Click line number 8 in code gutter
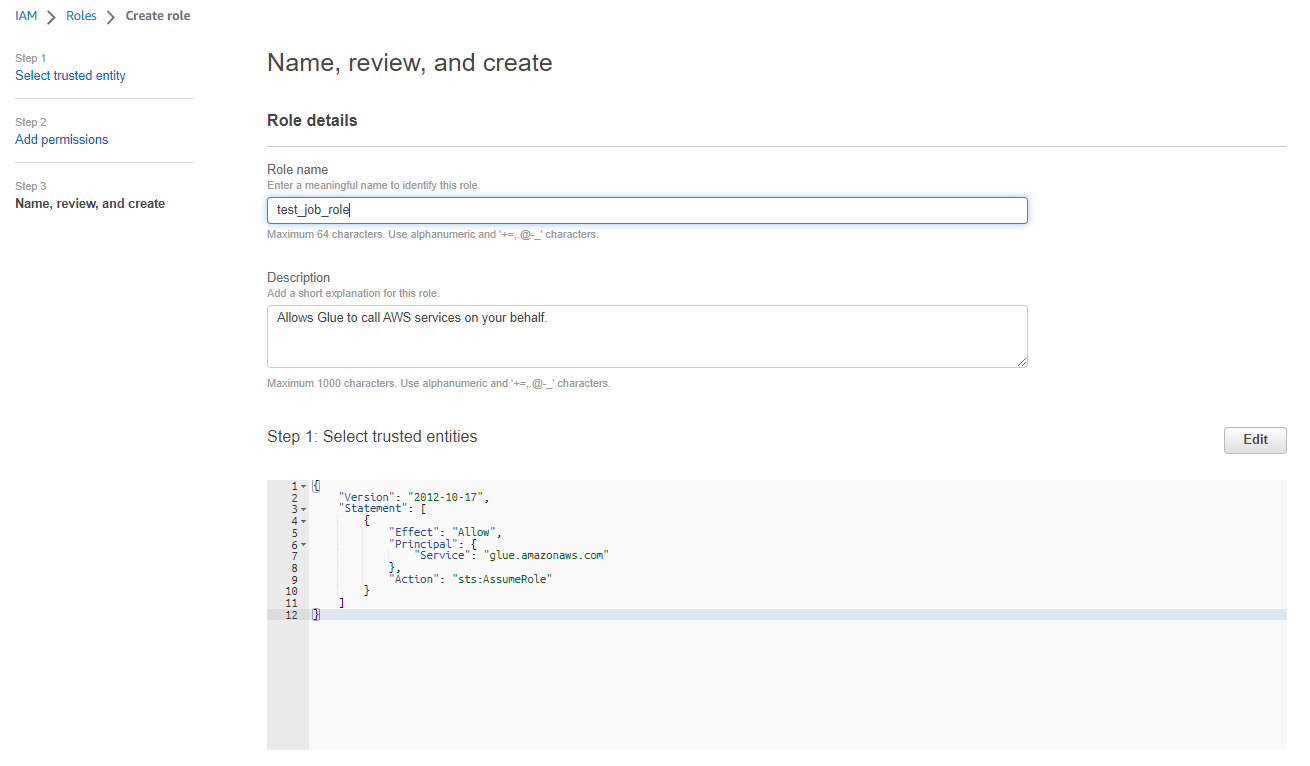Screen dimensions: 1310x766 [x=294, y=568]
